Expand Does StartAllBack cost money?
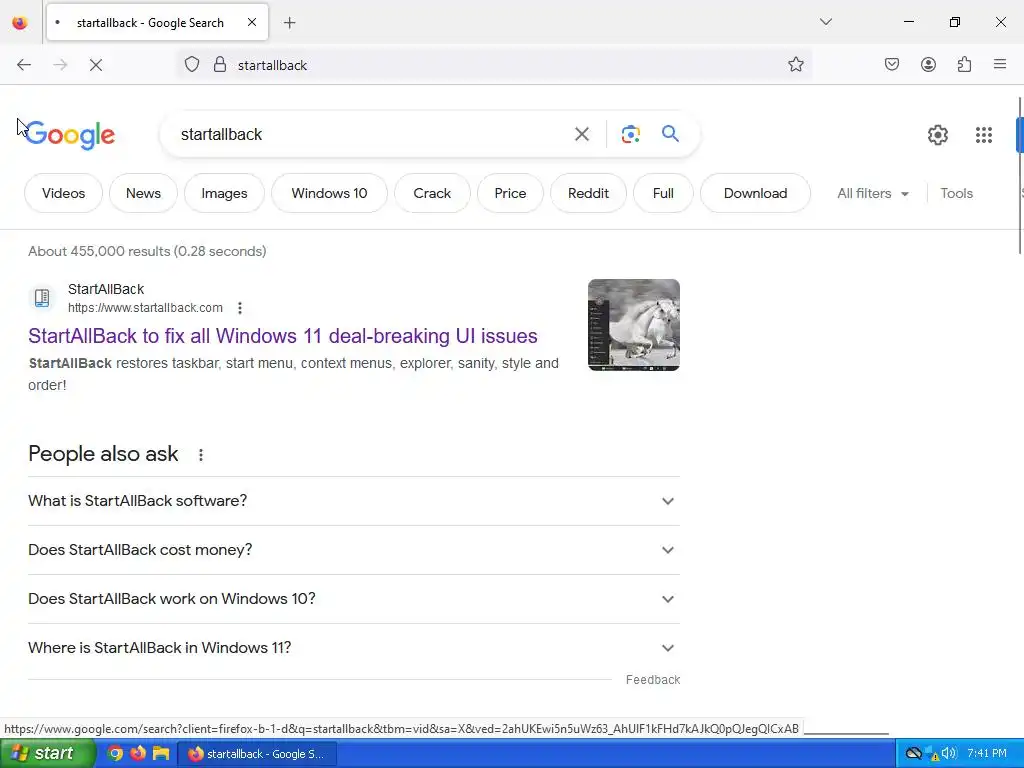The image size is (1024, 768). tap(354, 550)
